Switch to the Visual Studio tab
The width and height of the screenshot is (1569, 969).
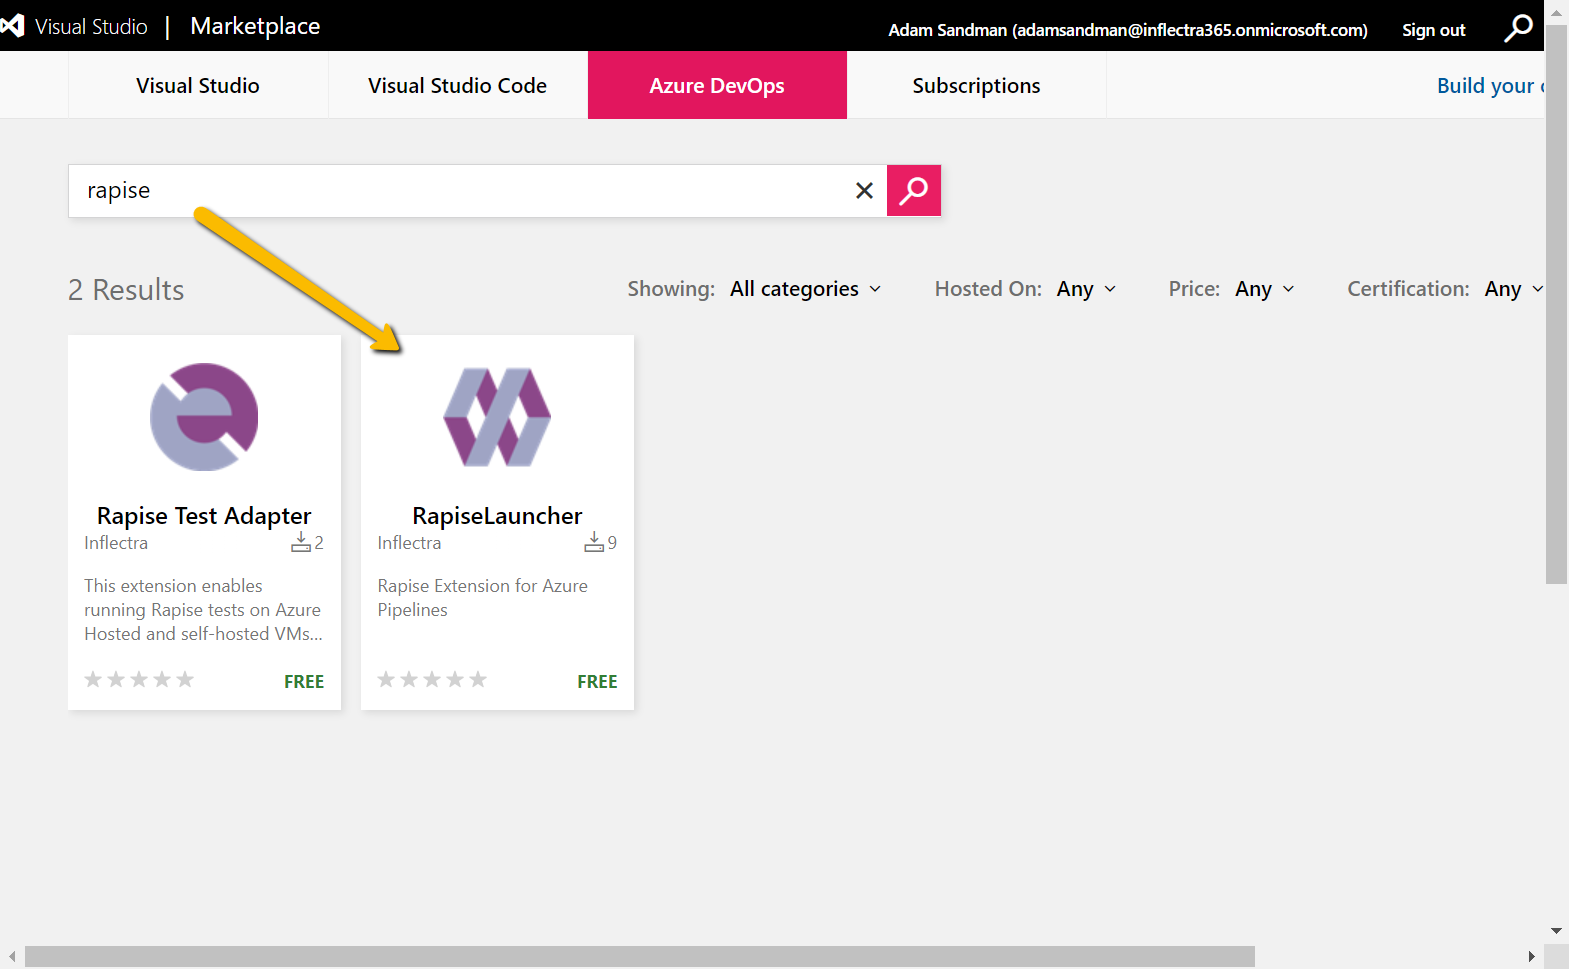tap(198, 86)
